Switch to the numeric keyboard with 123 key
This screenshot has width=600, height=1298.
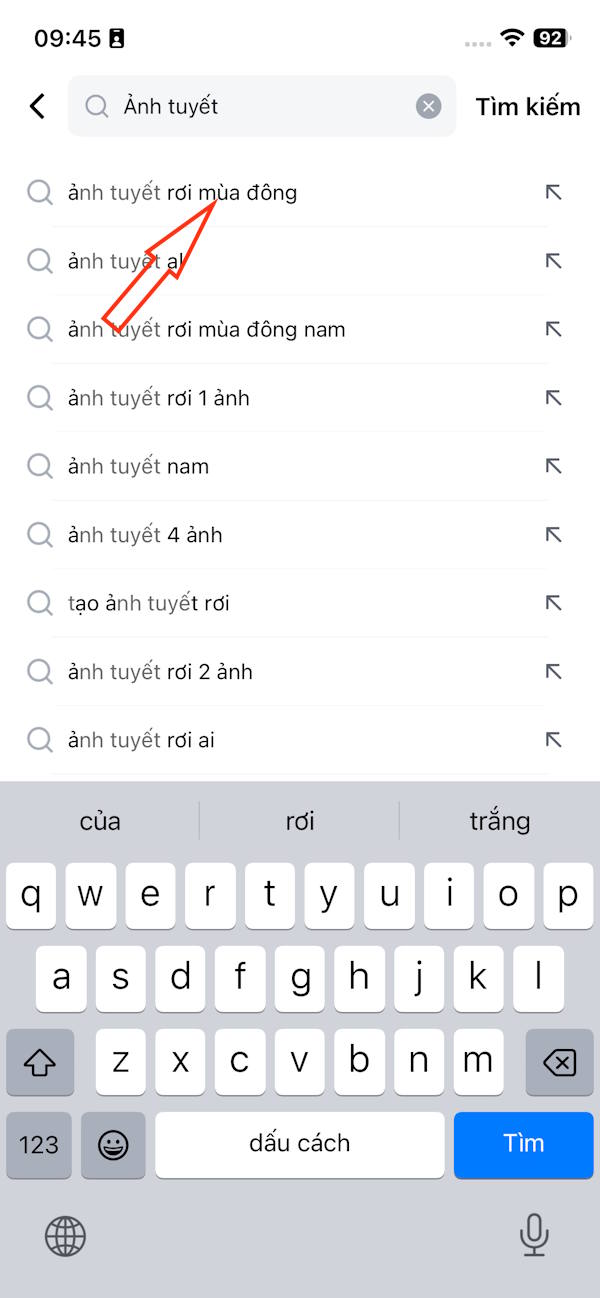click(x=38, y=1145)
